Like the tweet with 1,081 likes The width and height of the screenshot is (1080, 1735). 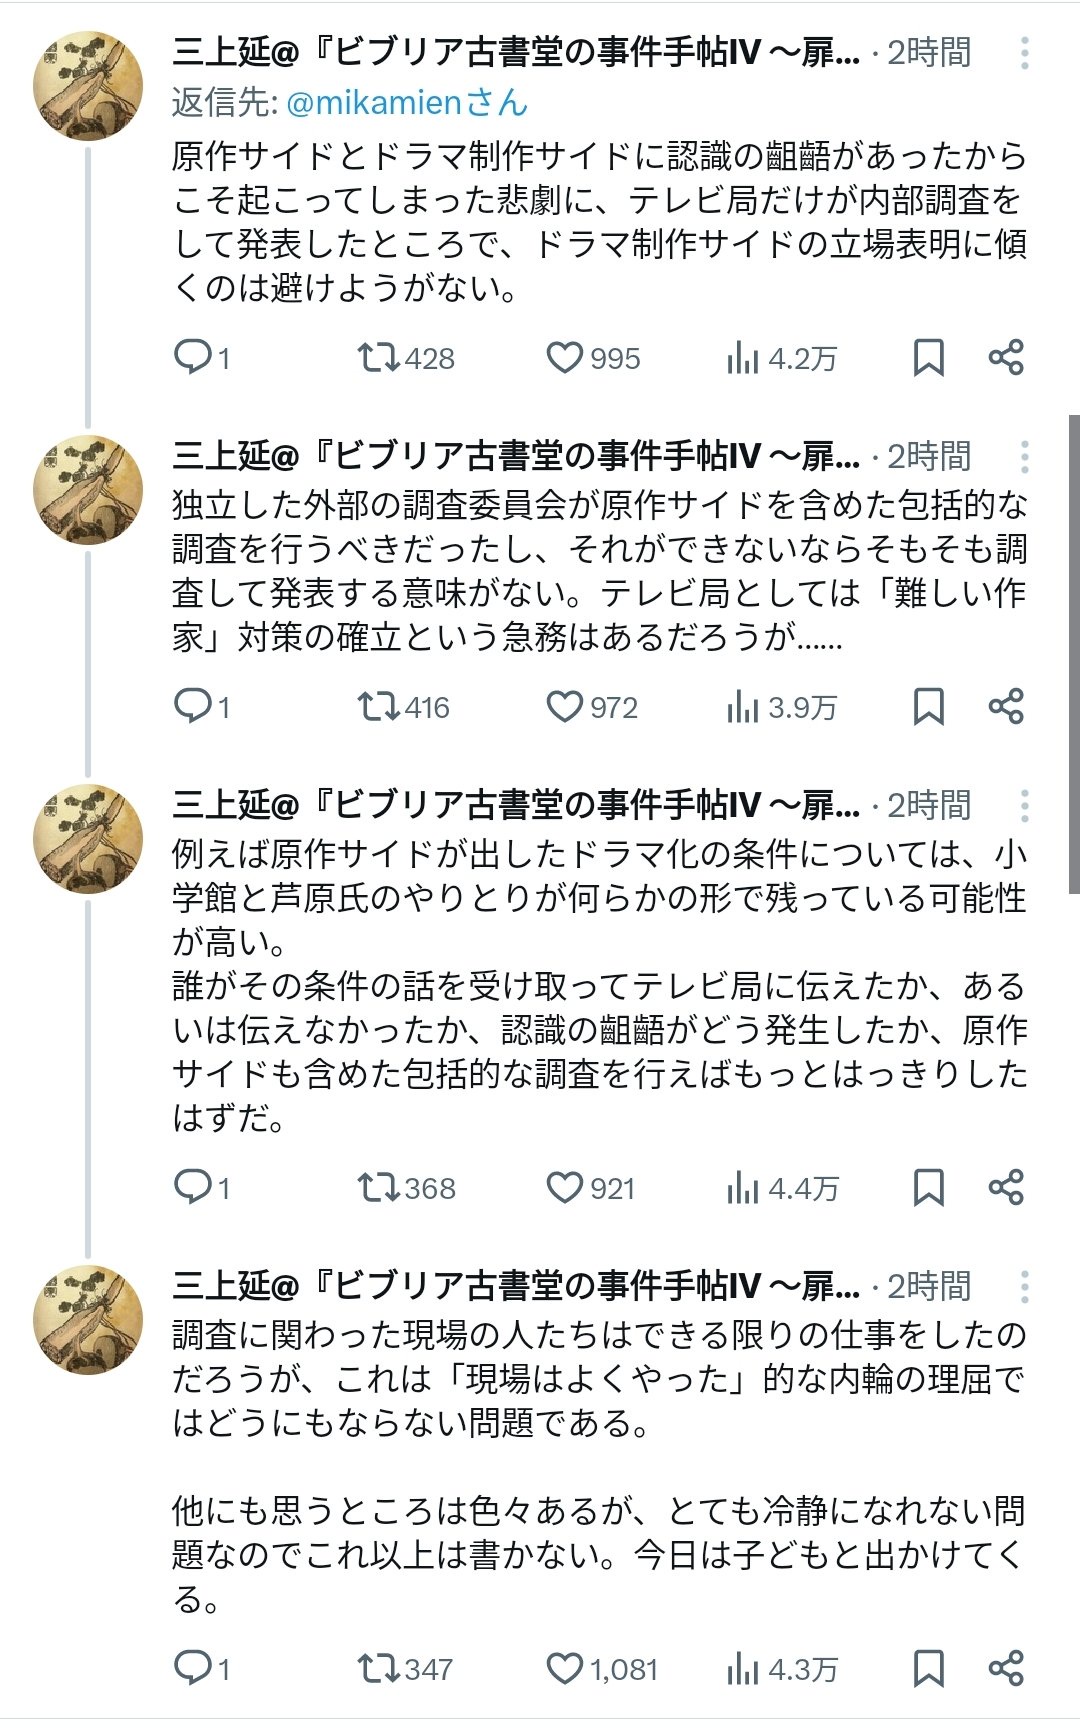564,1669
